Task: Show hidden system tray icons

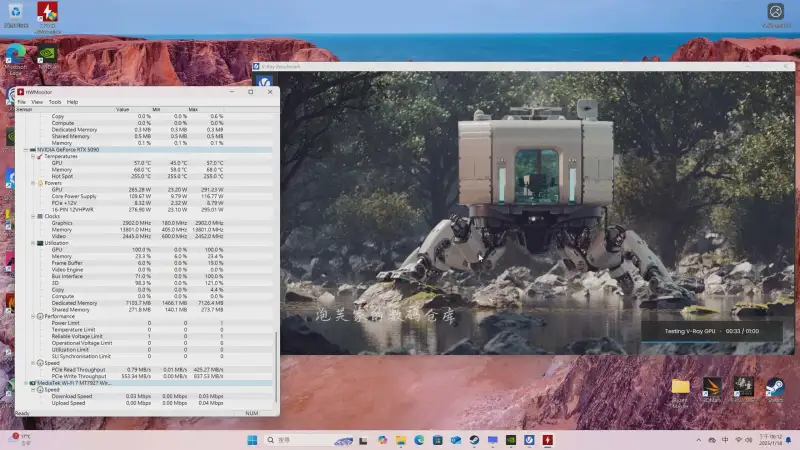Action: coord(698,440)
